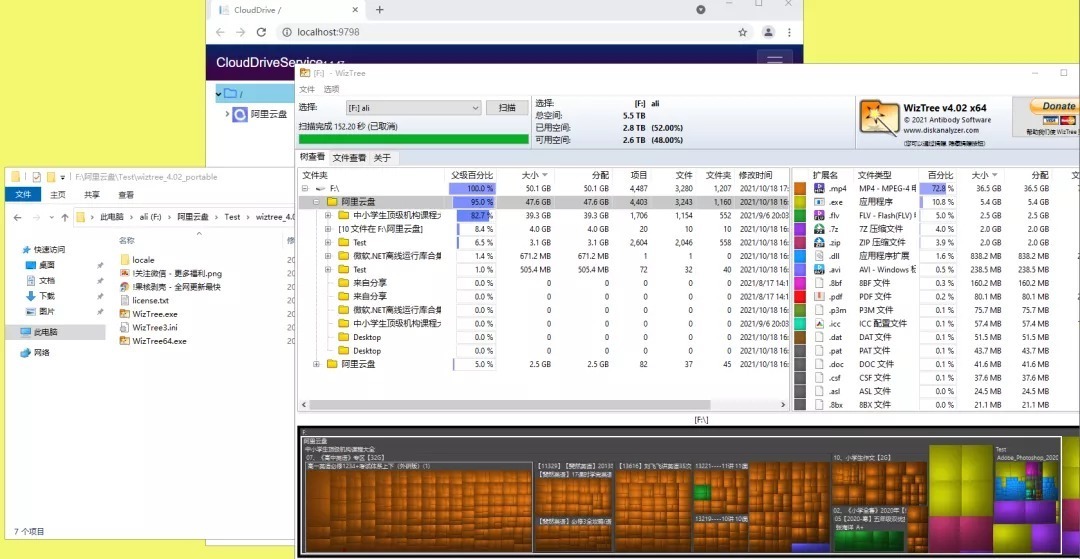Switch to 关于 tab
This screenshot has width=1080, height=559.
[382, 158]
